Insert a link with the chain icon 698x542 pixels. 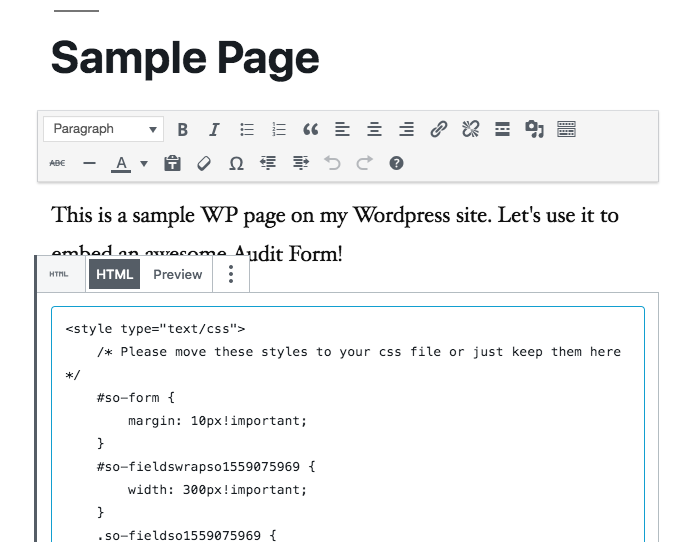pos(438,129)
